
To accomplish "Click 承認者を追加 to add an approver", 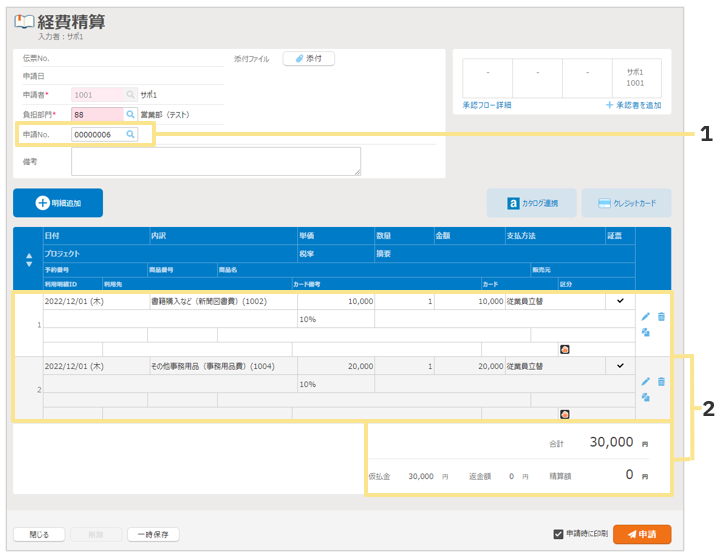I will [x=633, y=105].
